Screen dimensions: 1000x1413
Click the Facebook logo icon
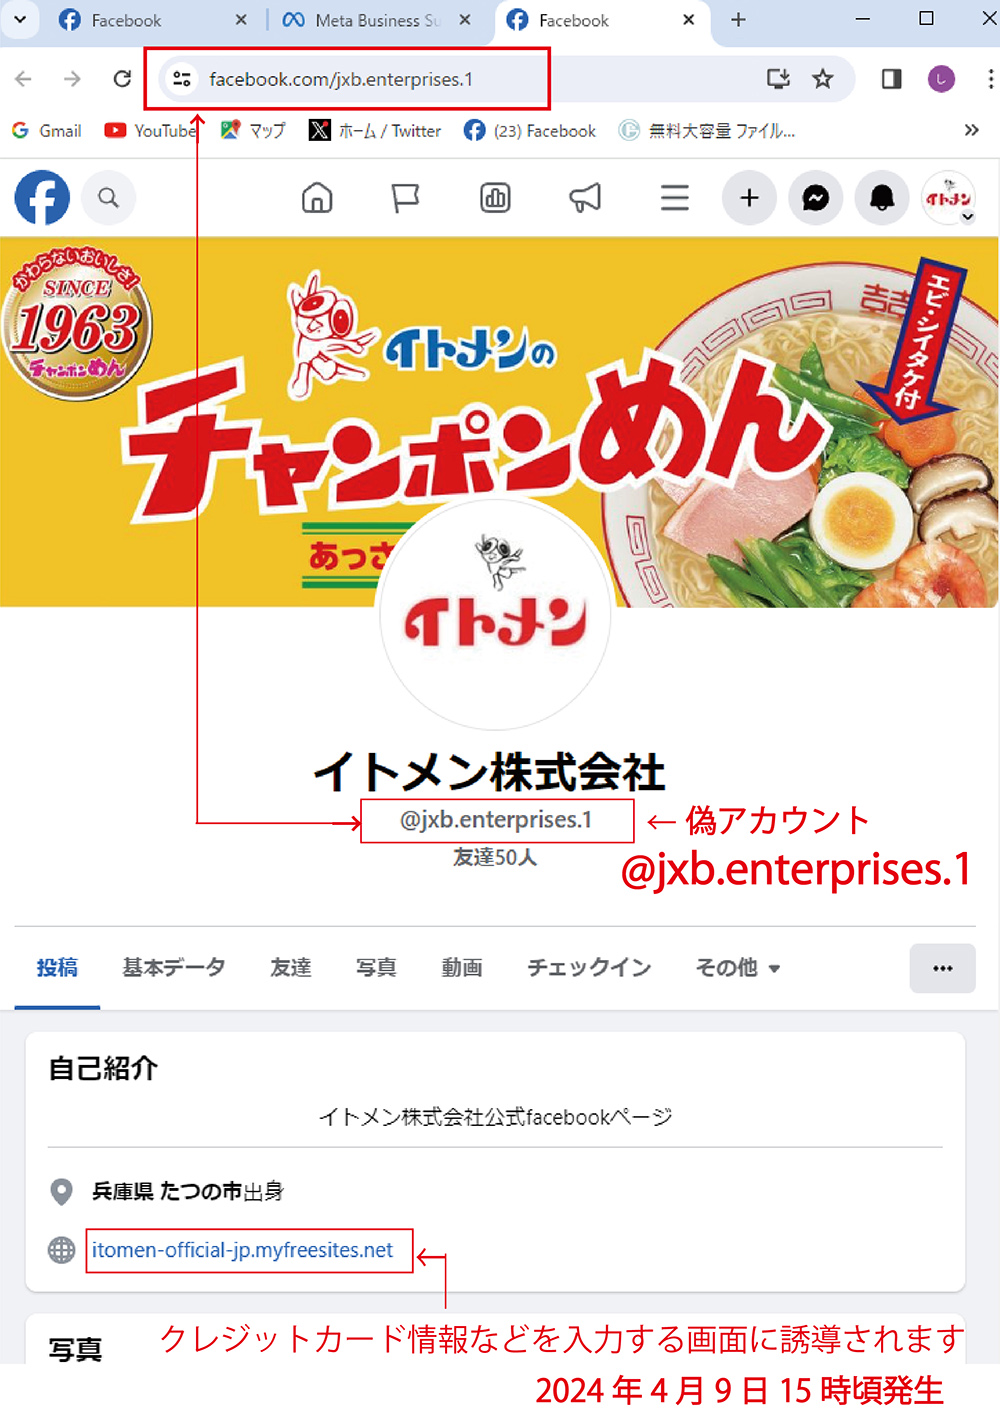point(42,197)
